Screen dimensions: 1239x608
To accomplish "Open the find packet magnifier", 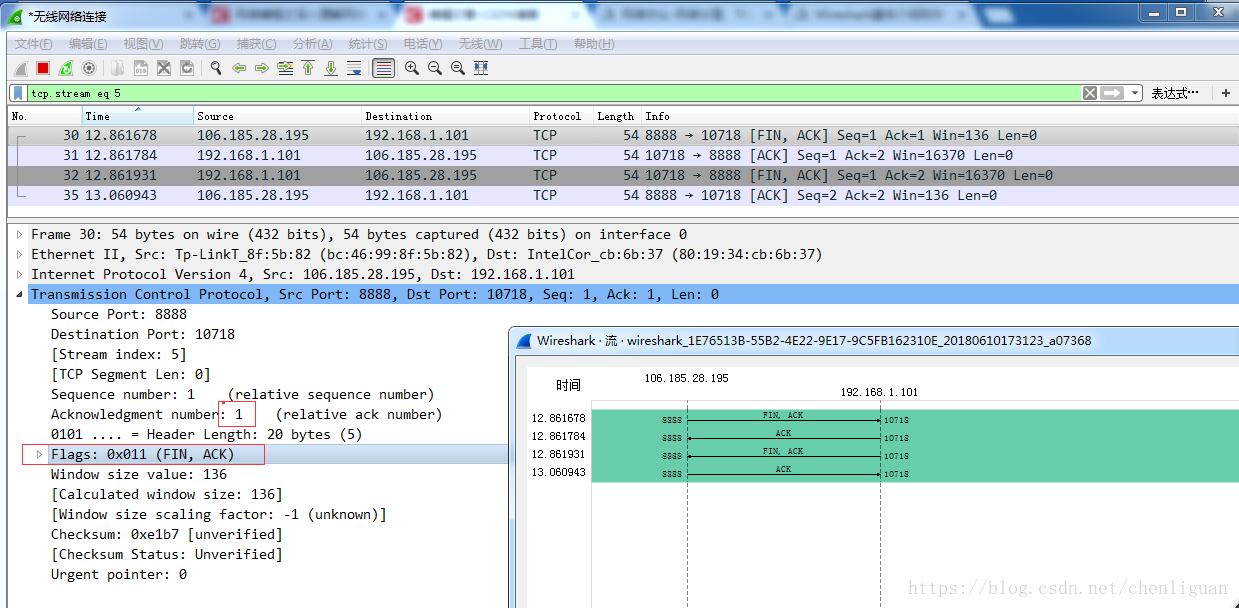I will coord(215,68).
